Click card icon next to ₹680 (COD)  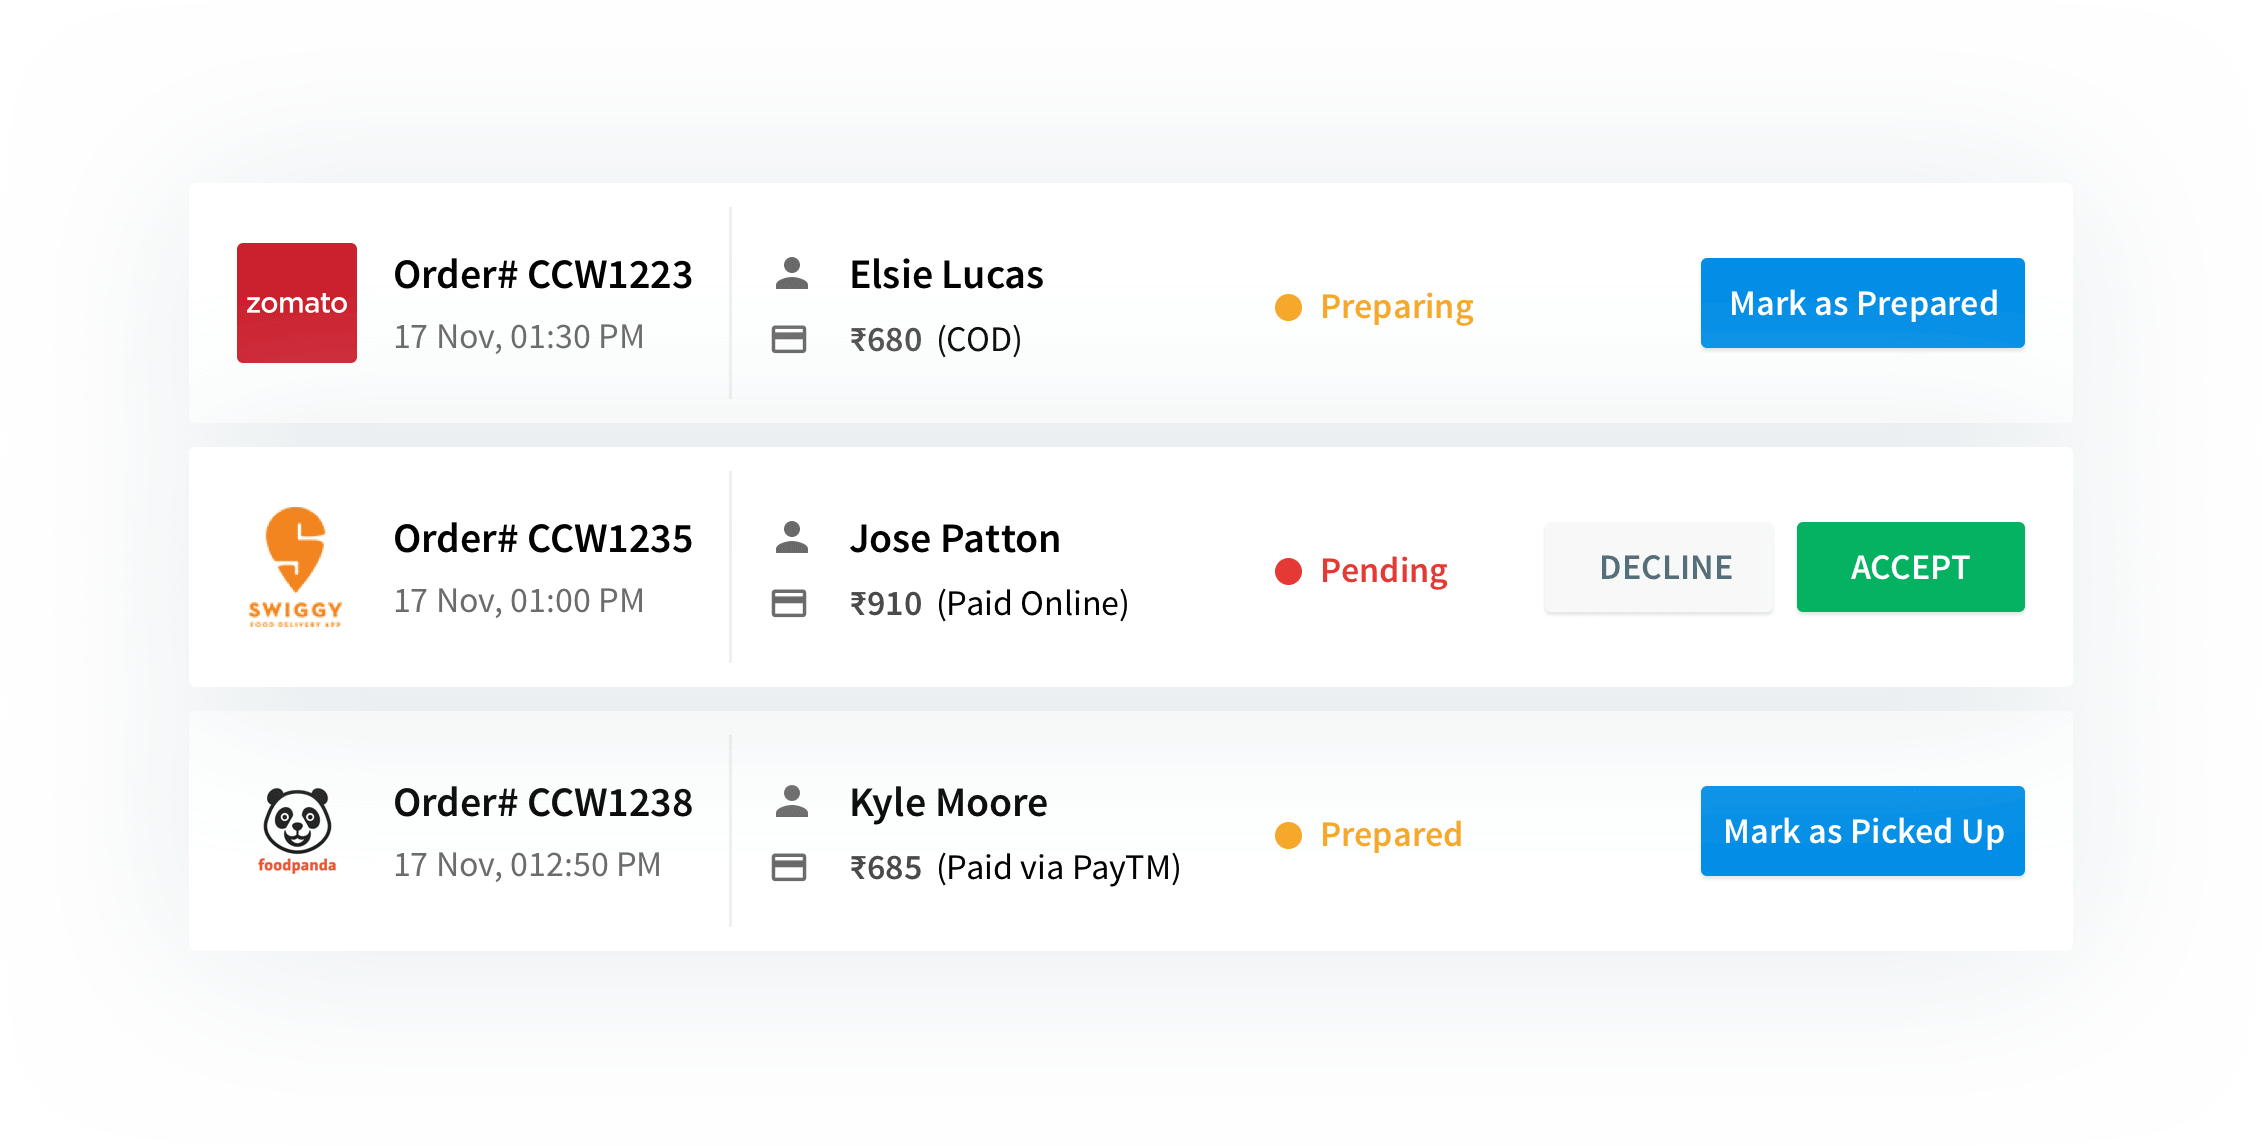click(x=789, y=339)
